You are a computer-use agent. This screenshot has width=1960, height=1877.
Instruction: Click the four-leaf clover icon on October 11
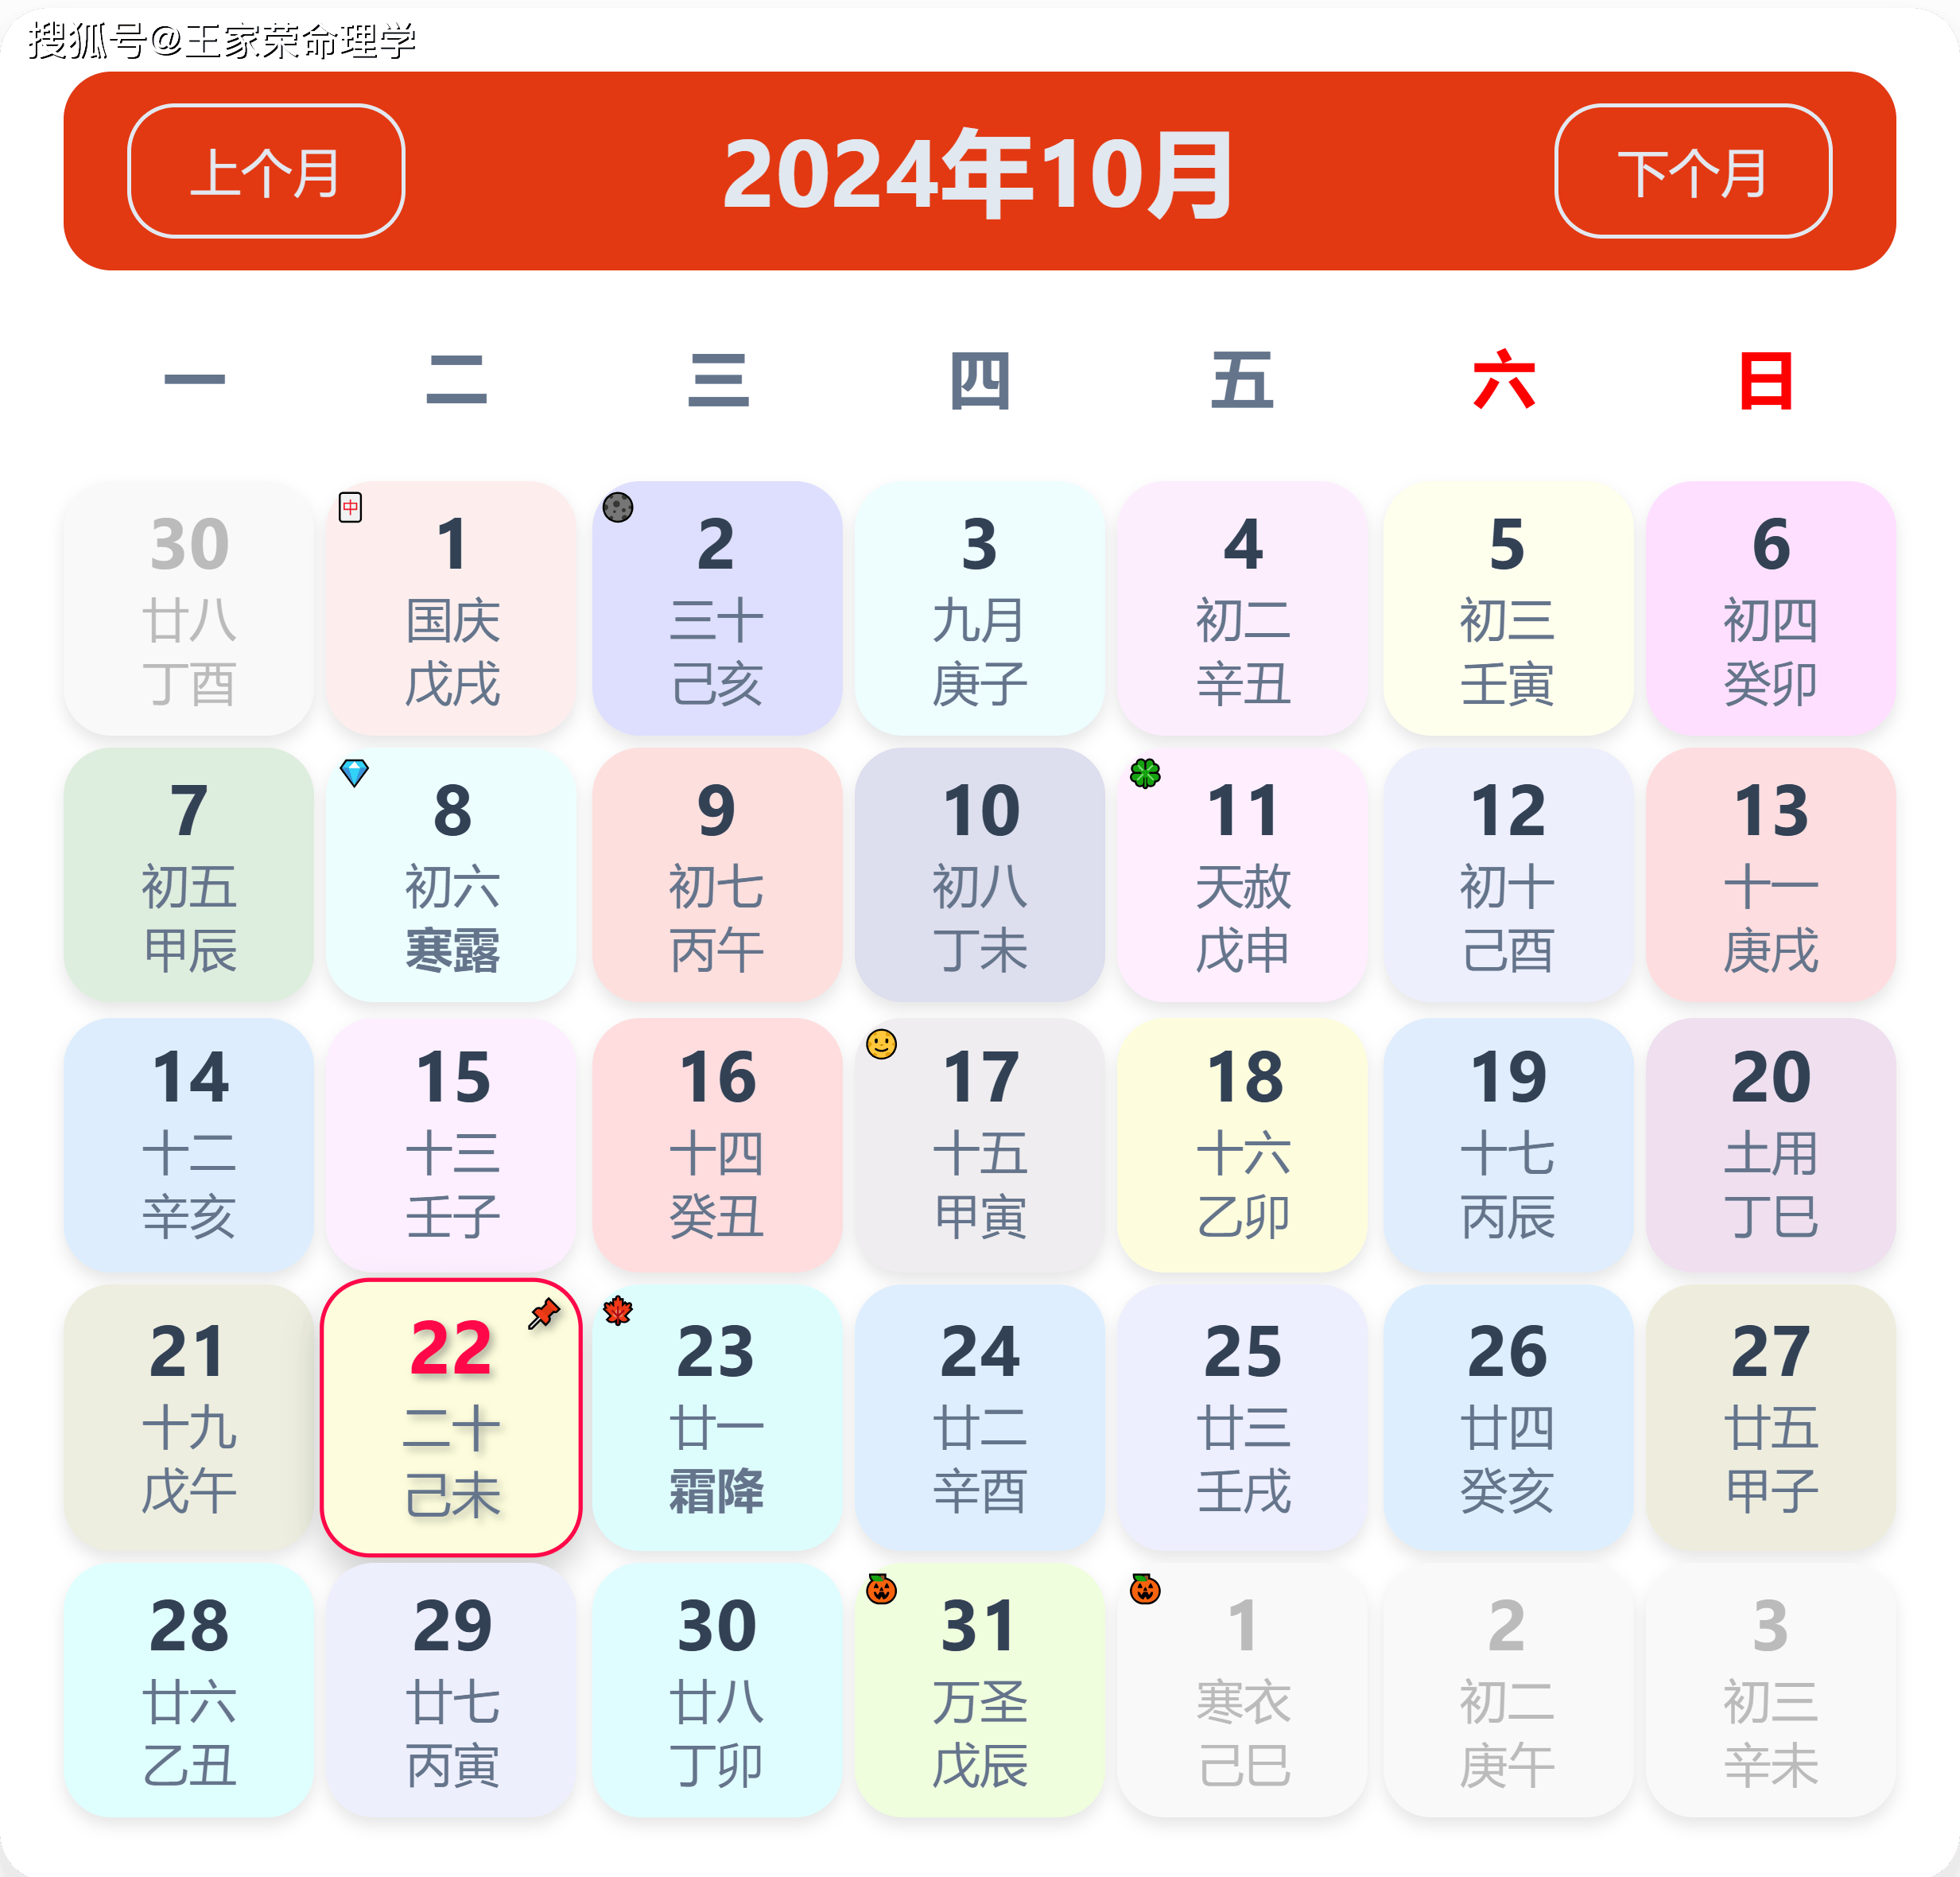click(x=1146, y=773)
